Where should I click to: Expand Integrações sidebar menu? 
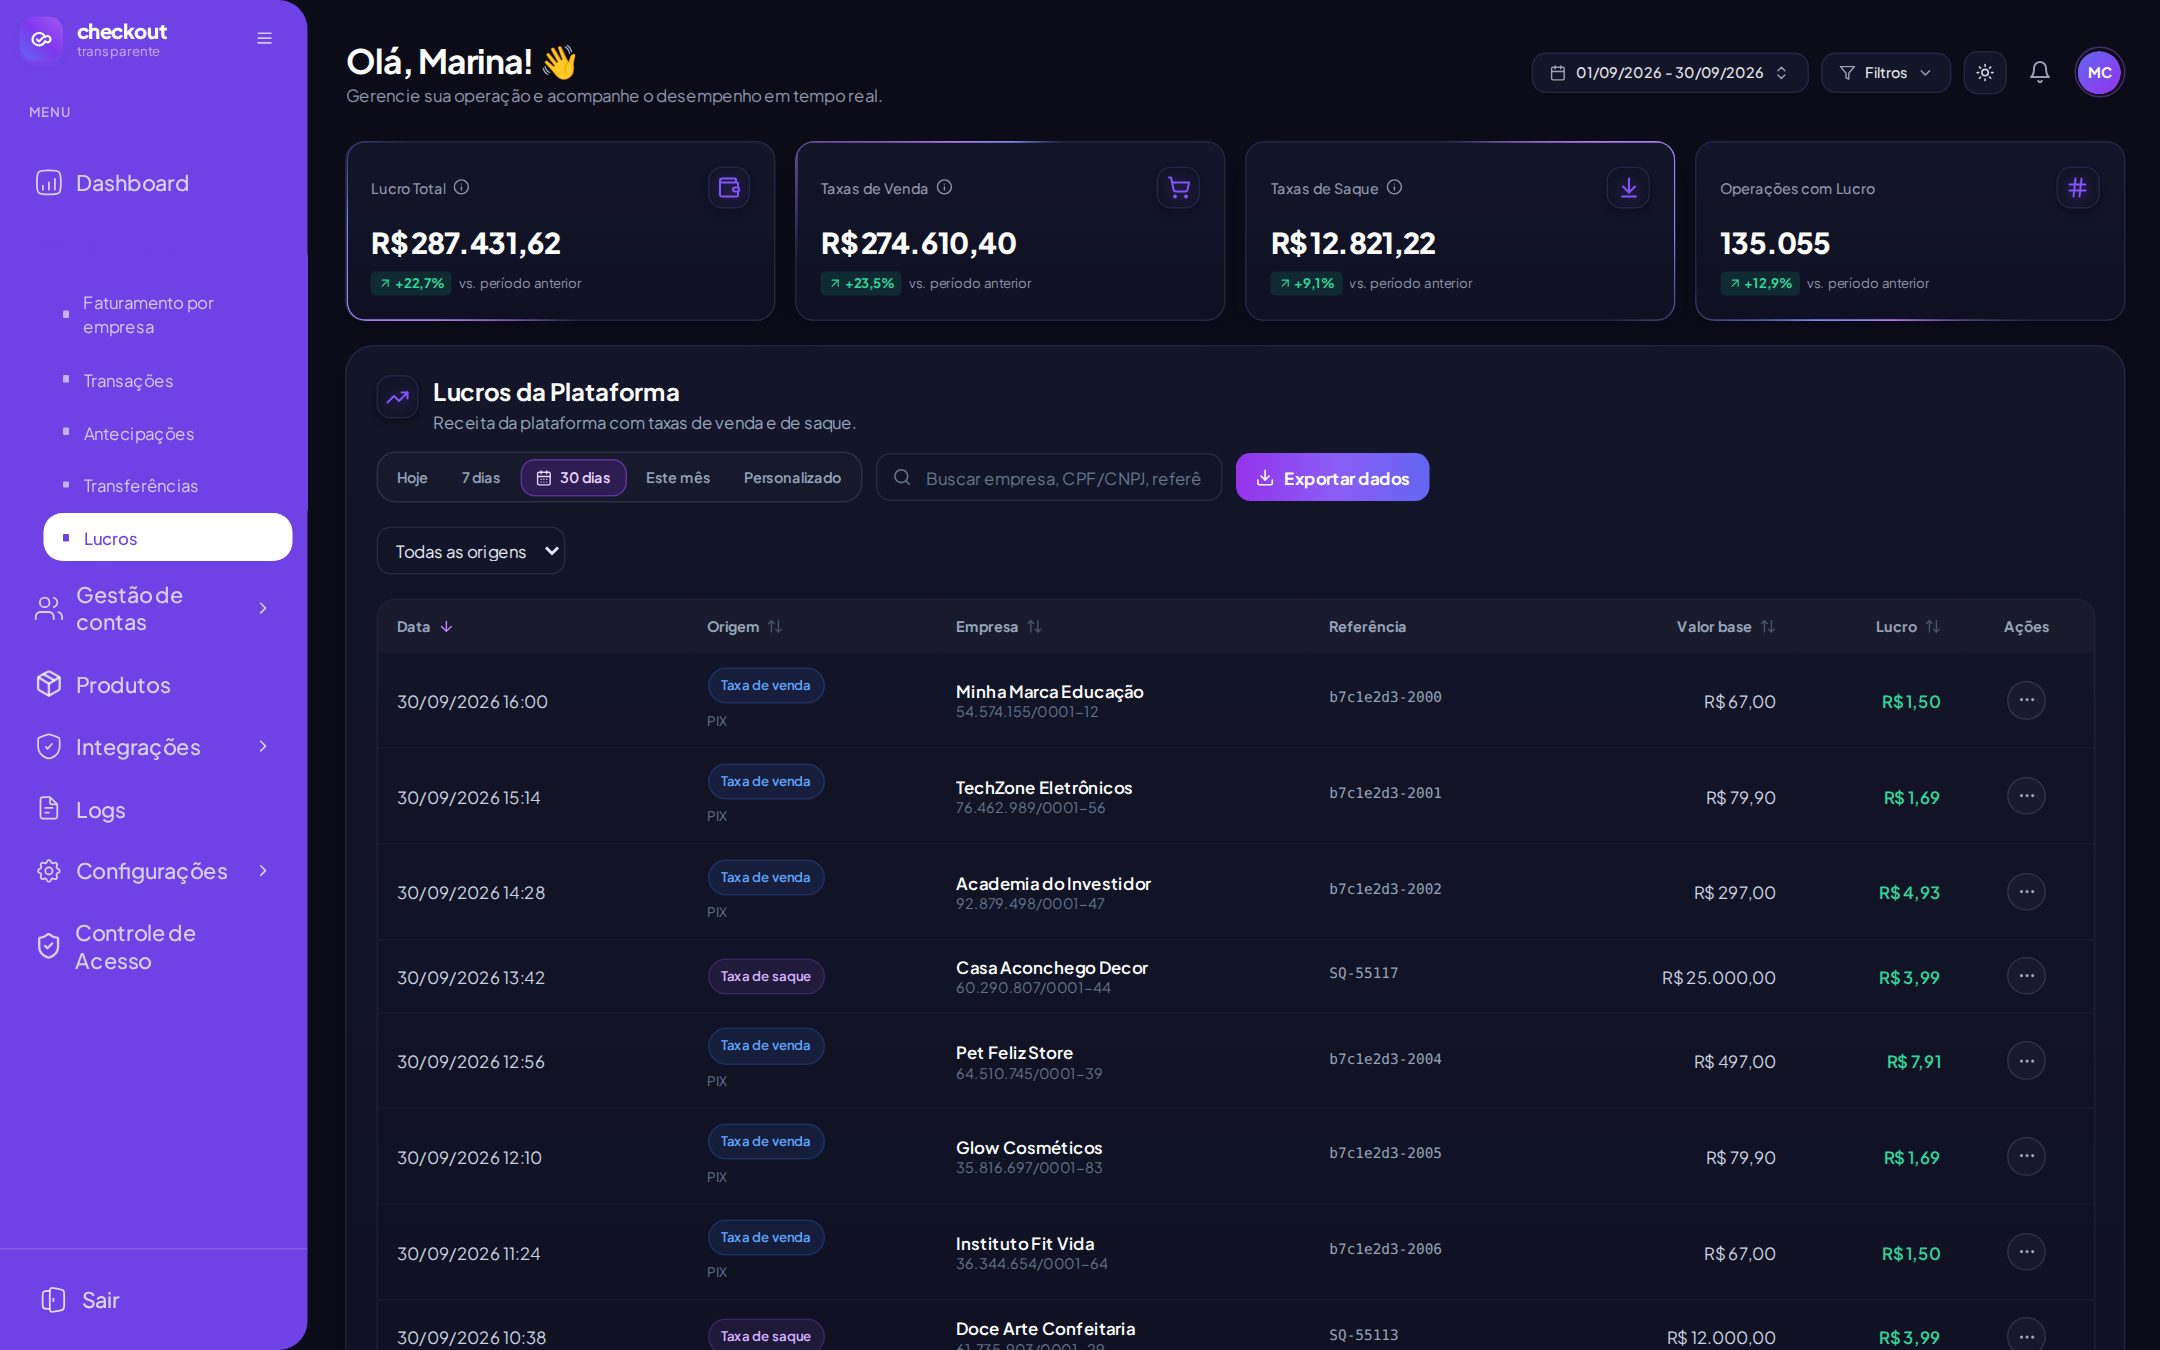153,747
